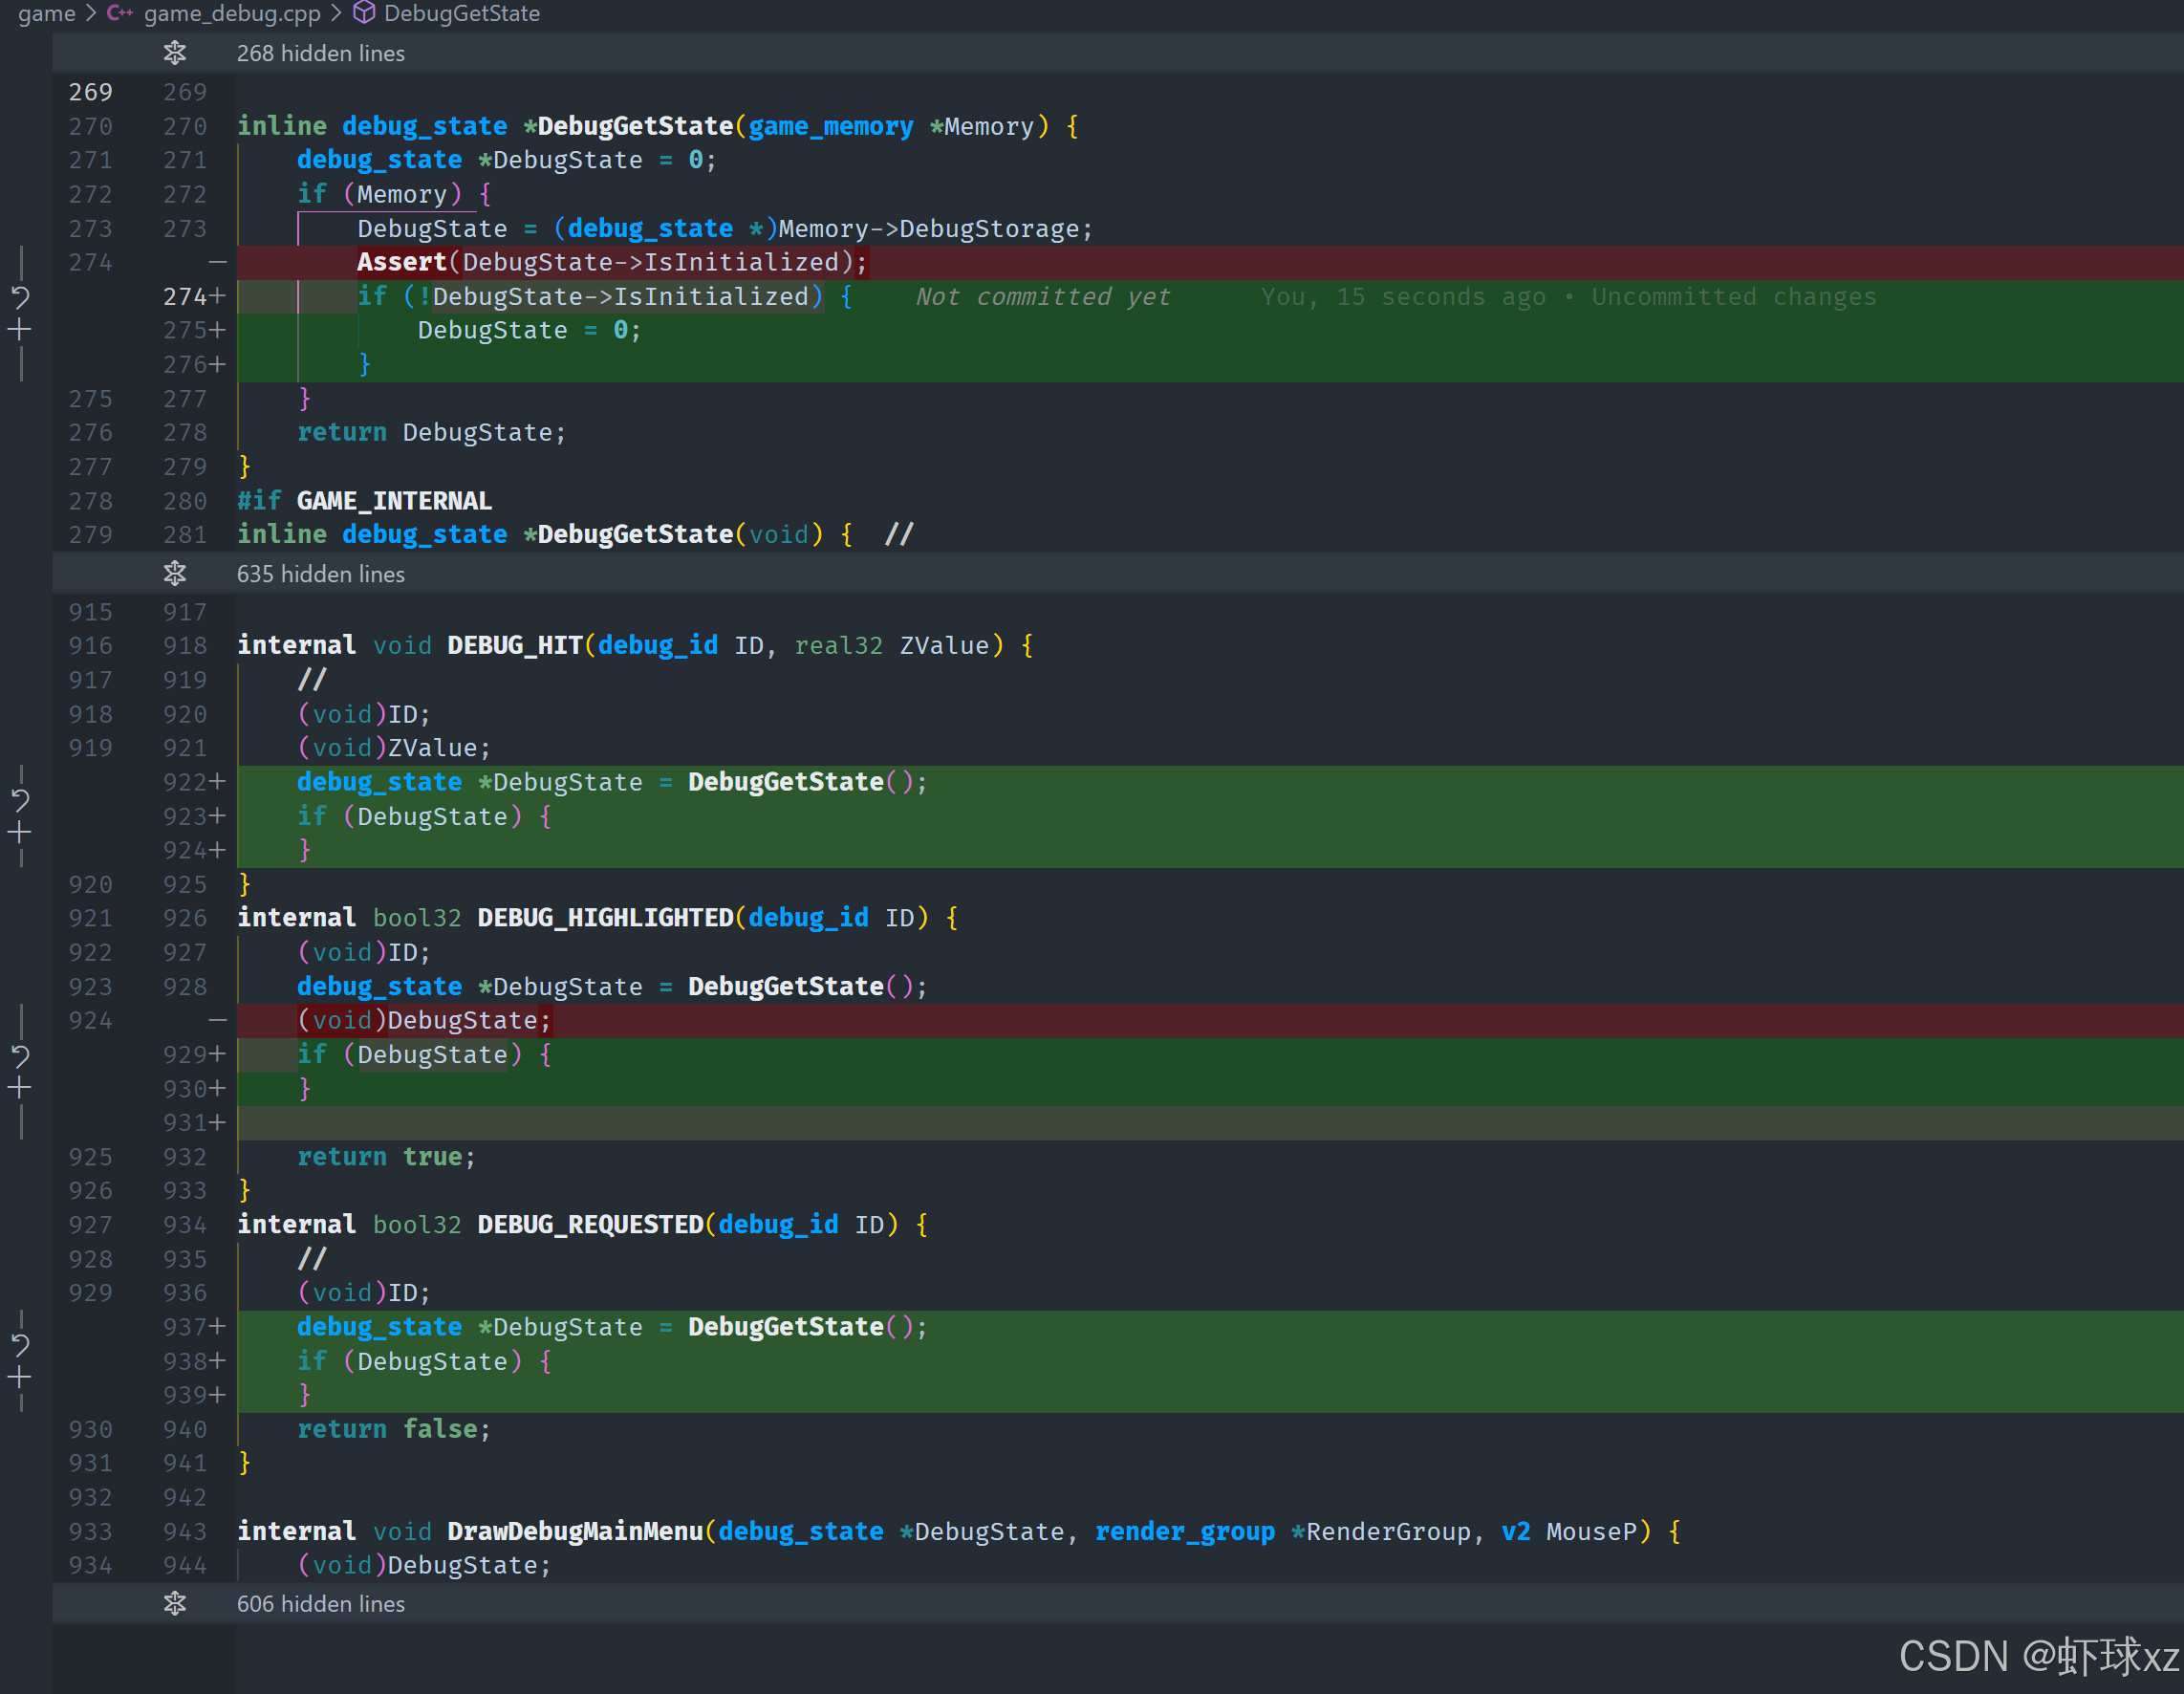Open the DebugGetState symbol breadcrumb
The image size is (2184, 1694).
pyautogui.click(x=461, y=13)
